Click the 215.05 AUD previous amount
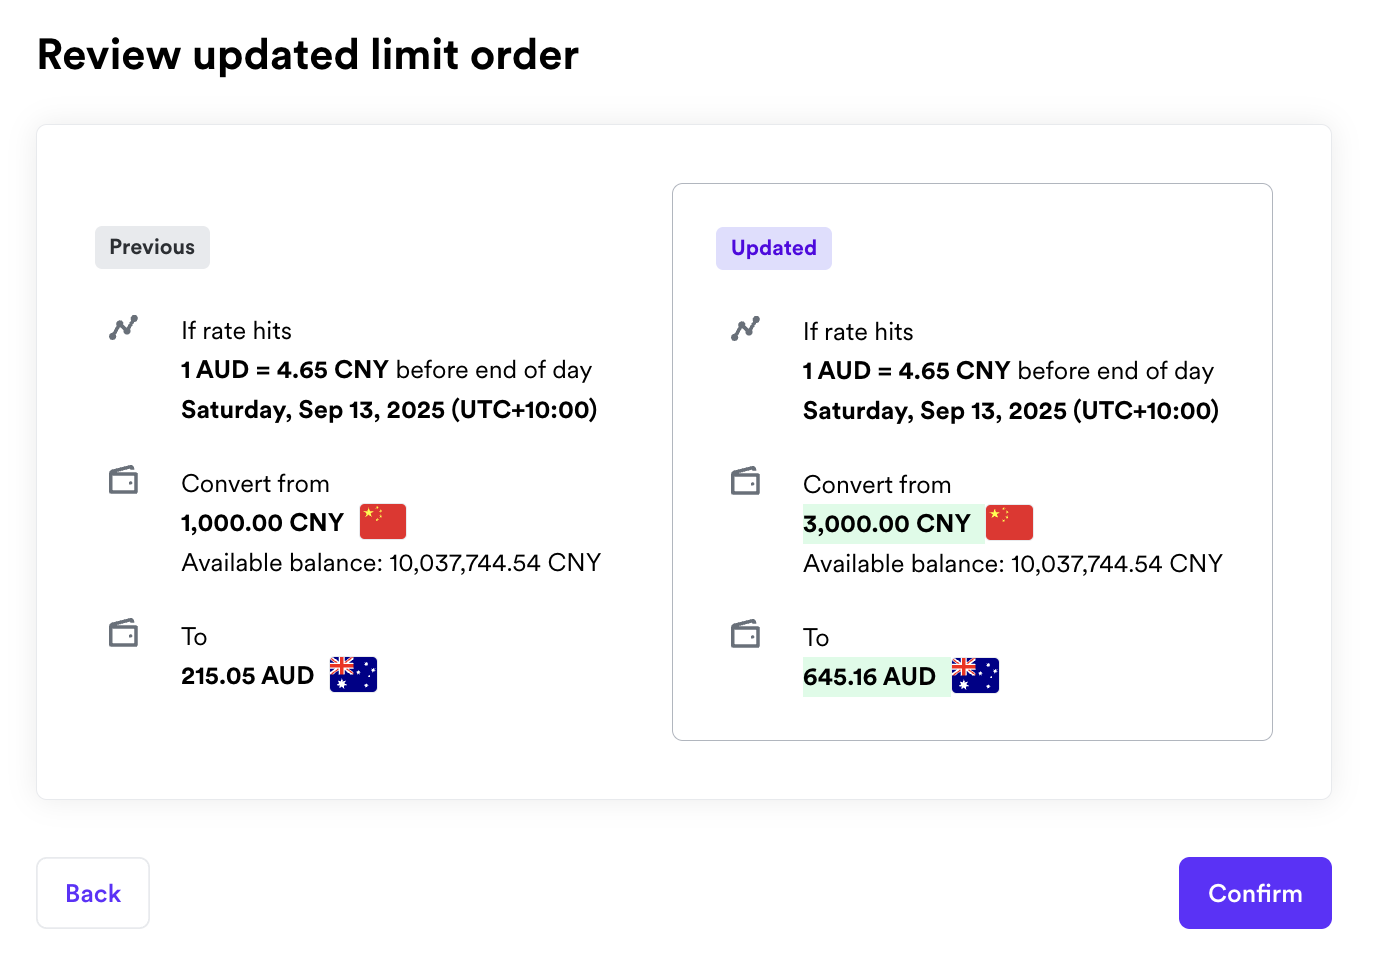 point(247,676)
